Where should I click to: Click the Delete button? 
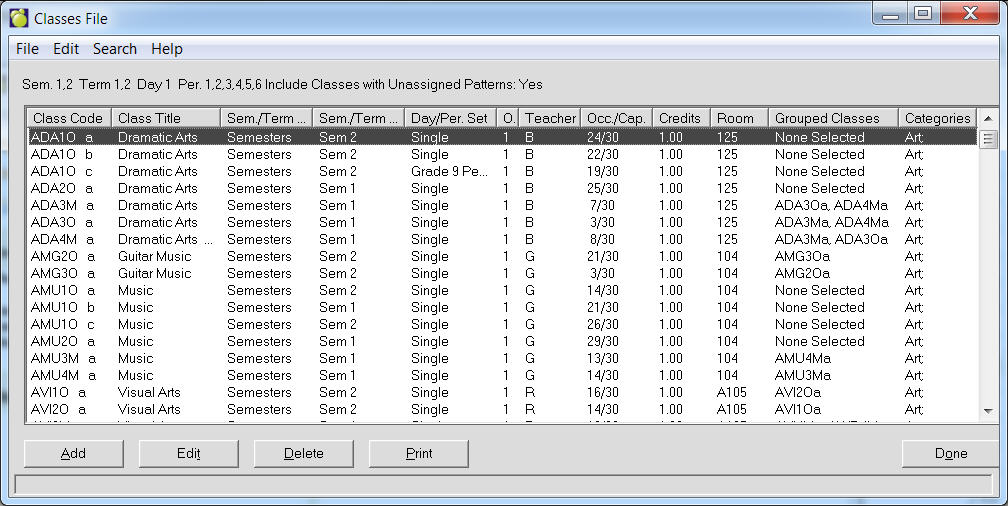tap(304, 453)
